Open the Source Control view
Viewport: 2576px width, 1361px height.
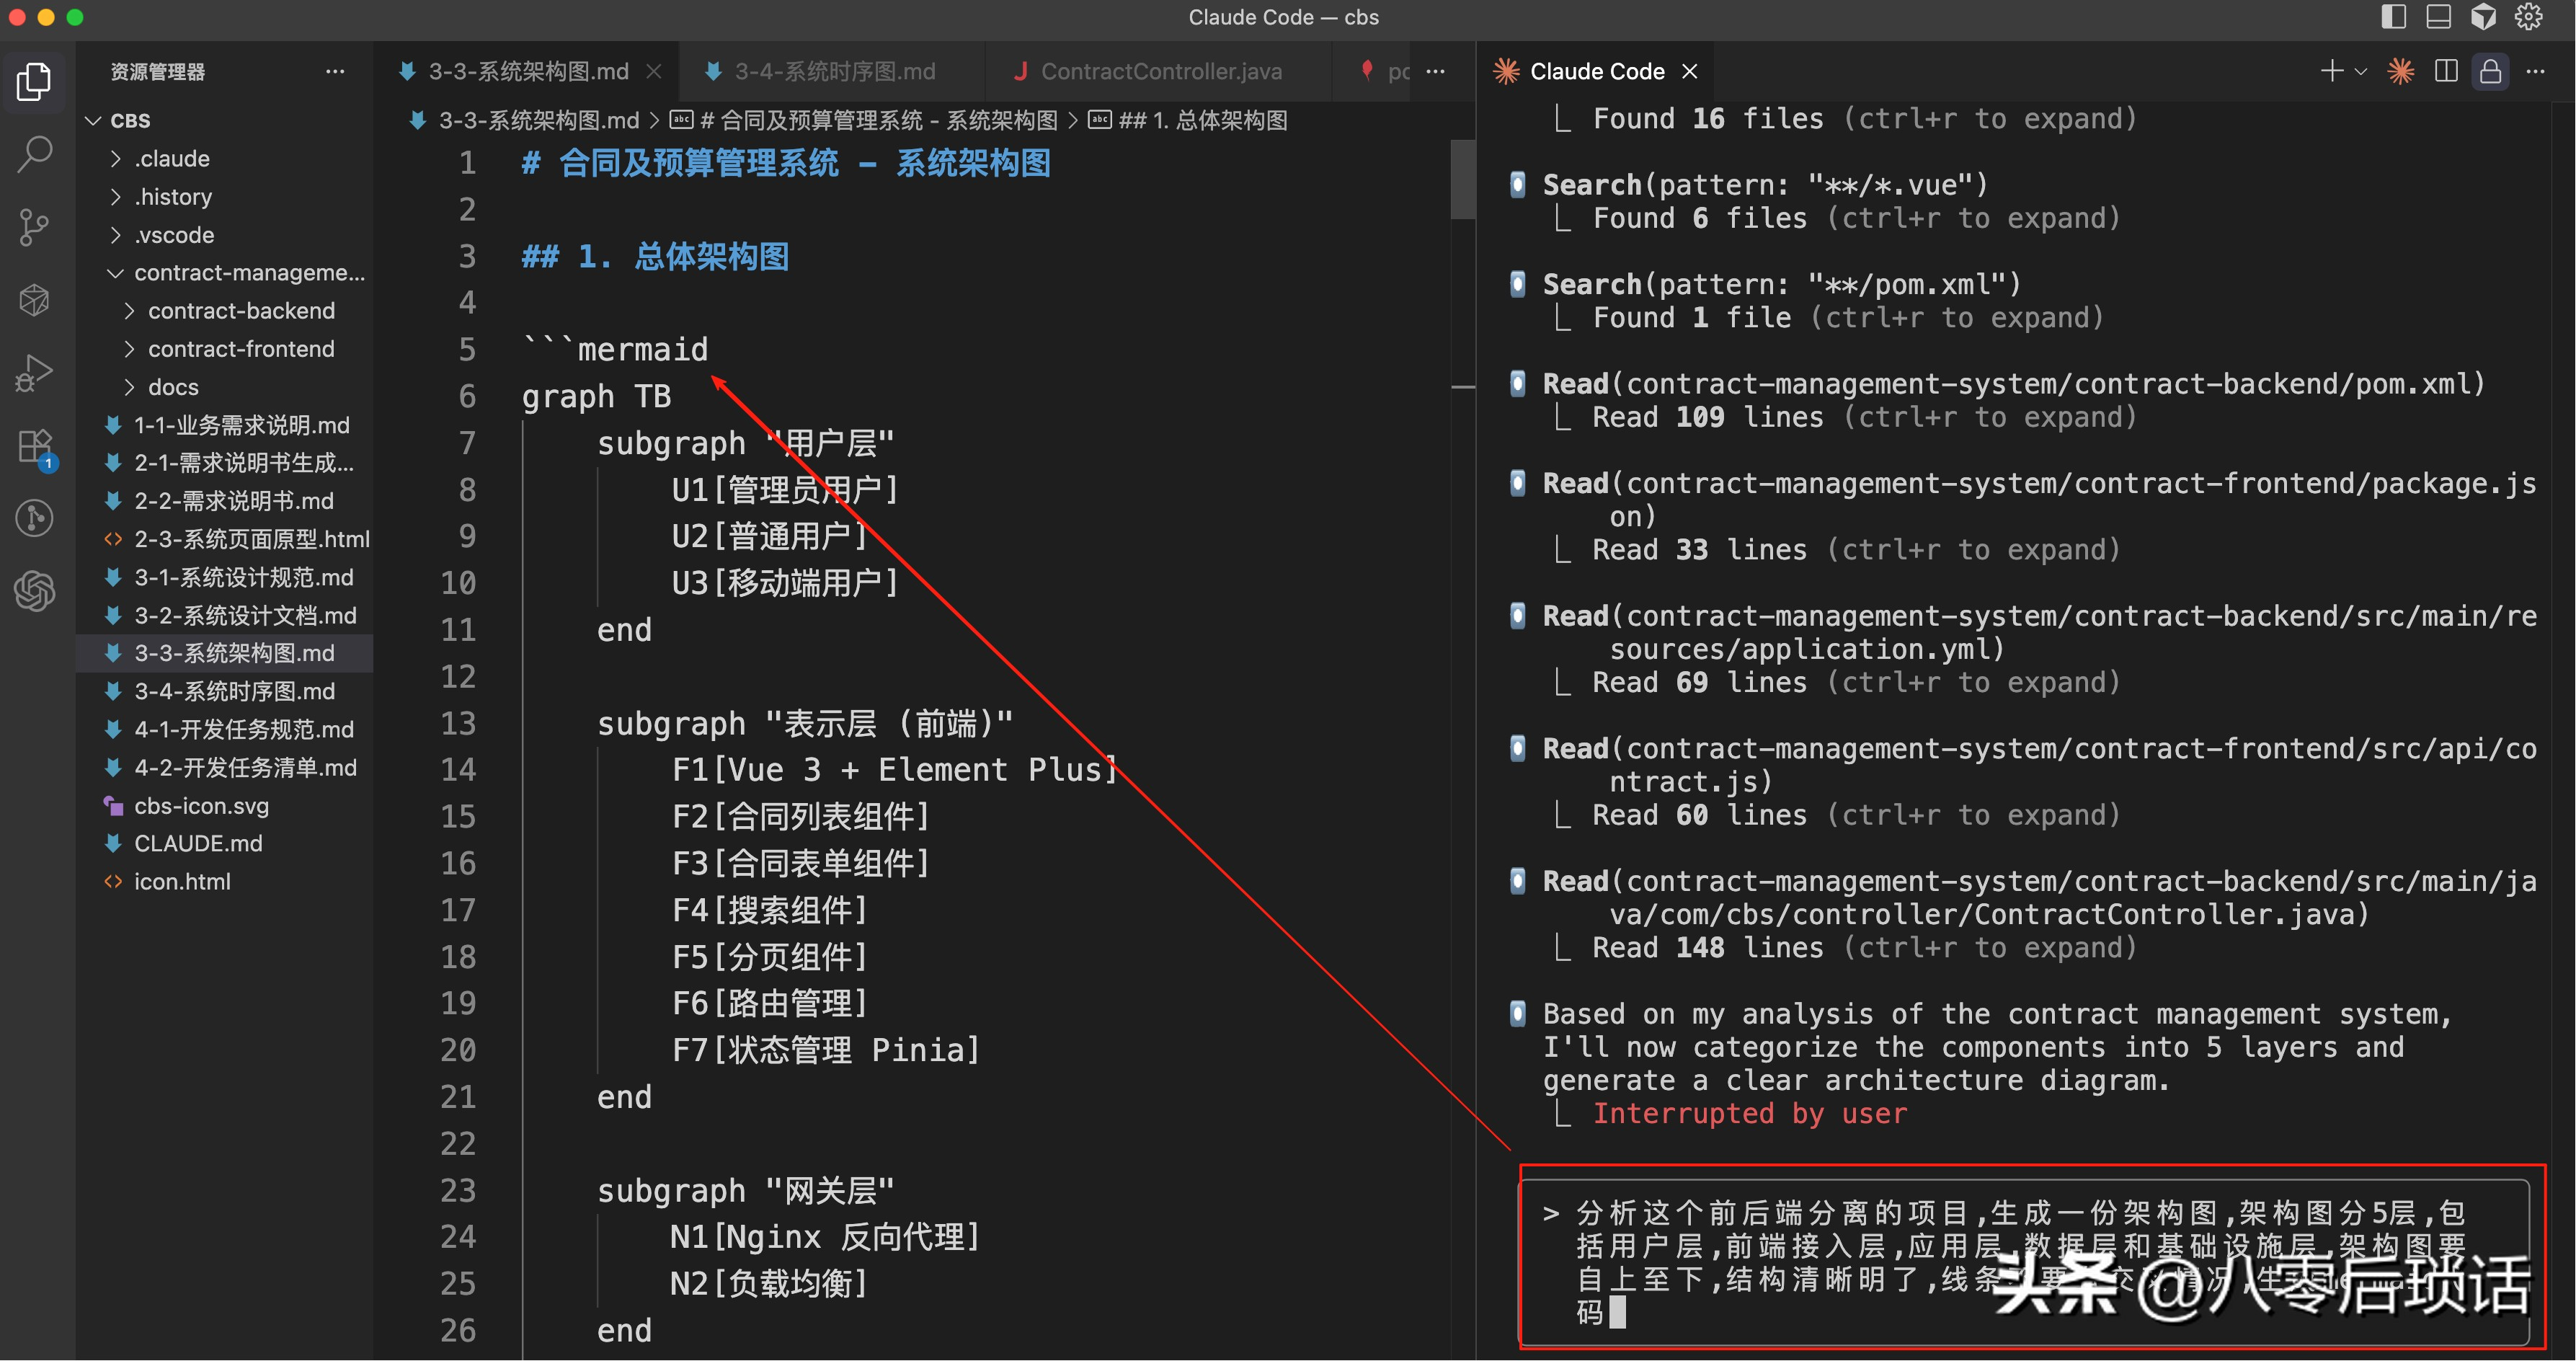click(35, 227)
